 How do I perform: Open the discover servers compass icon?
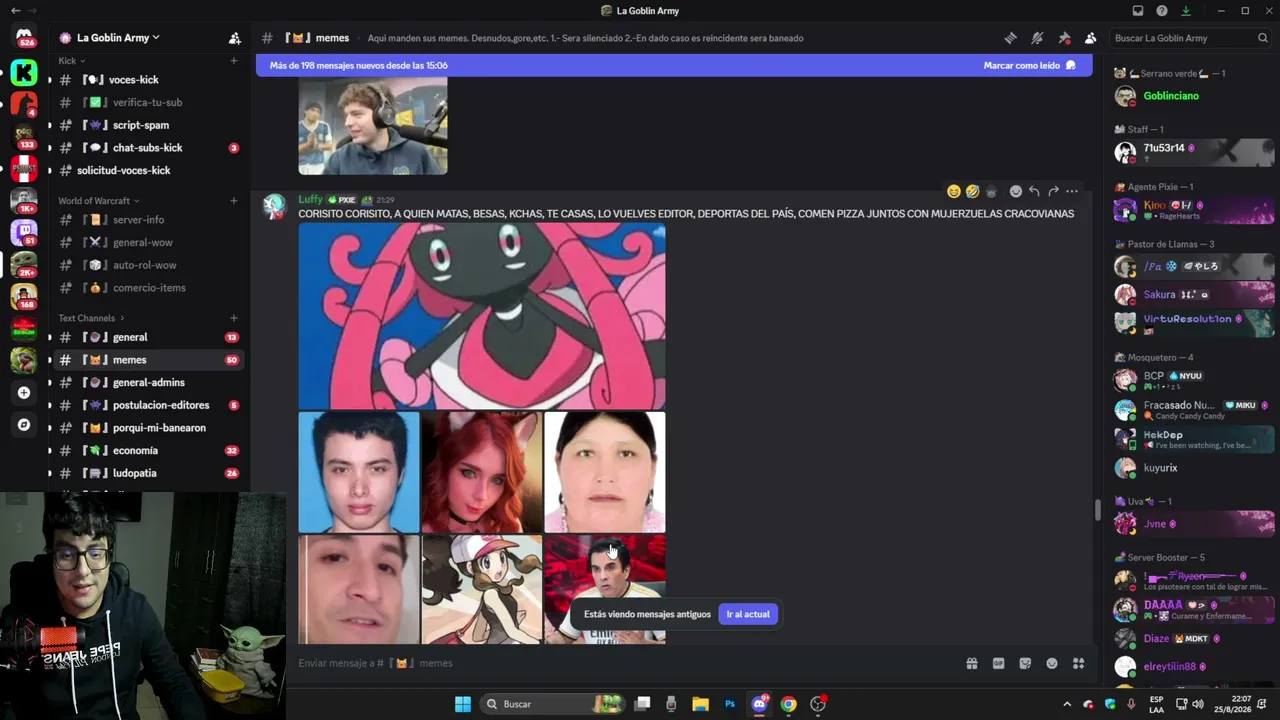point(24,425)
